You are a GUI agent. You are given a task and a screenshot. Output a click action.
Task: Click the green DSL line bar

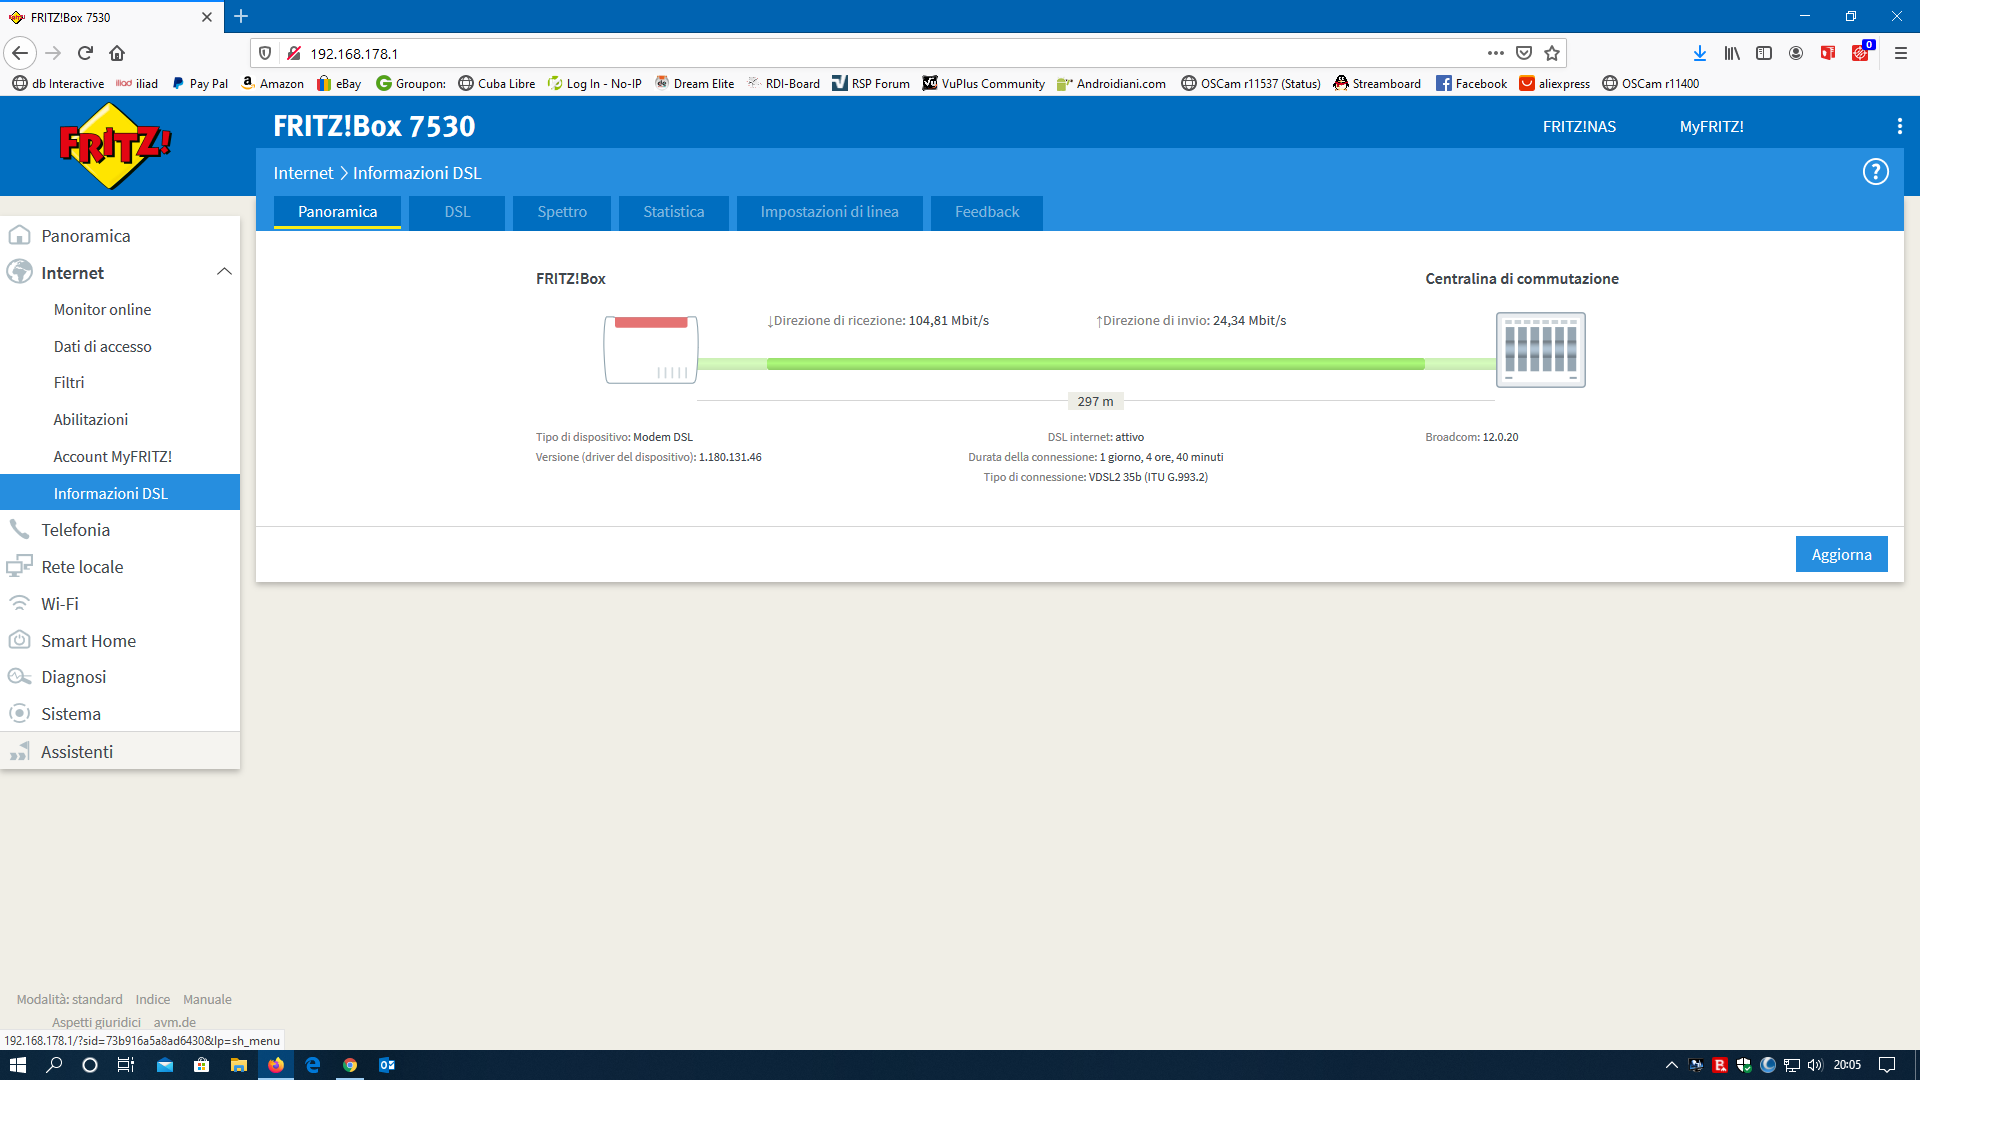click(1095, 364)
